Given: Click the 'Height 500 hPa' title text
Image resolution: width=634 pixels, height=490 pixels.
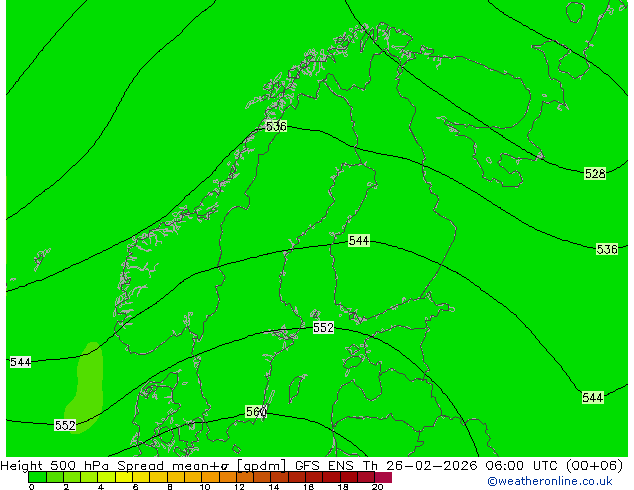Looking at the screenshot, I should pos(55,466).
